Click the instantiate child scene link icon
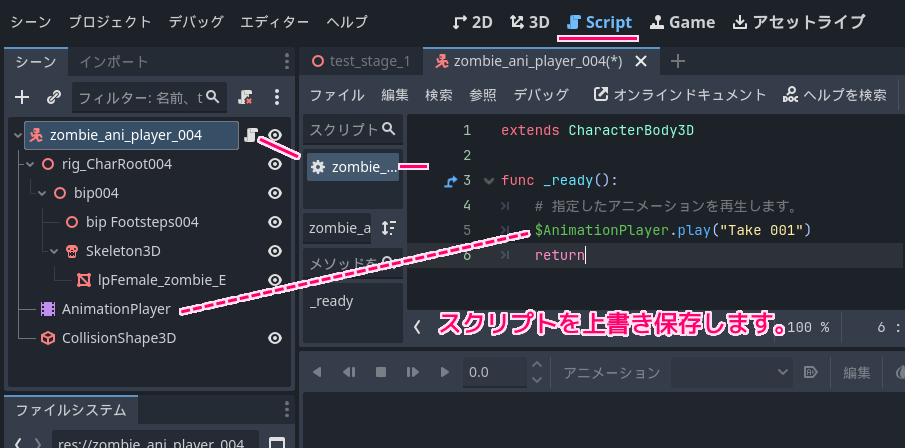The height and width of the screenshot is (448, 905). [54, 97]
